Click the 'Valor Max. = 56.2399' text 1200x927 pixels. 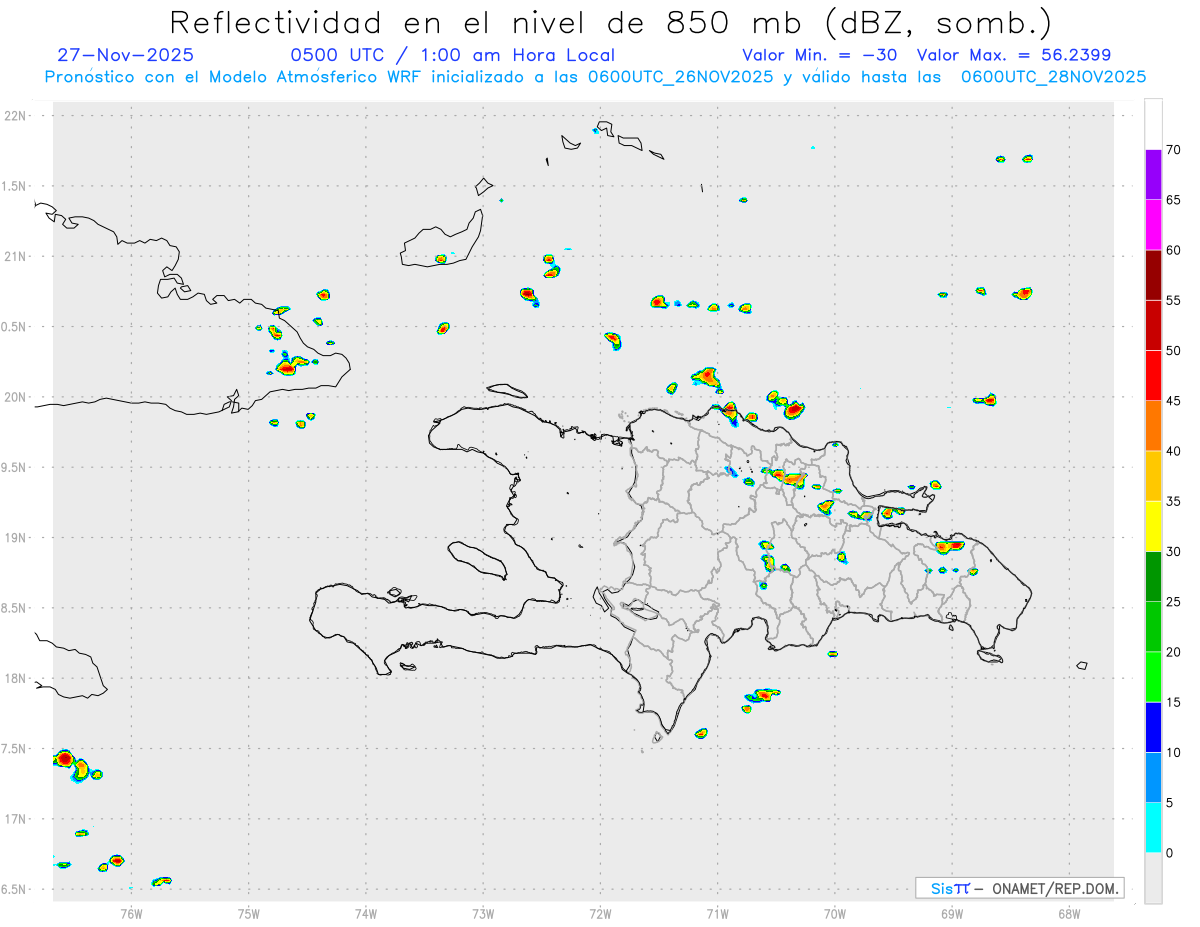(1014, 55)
